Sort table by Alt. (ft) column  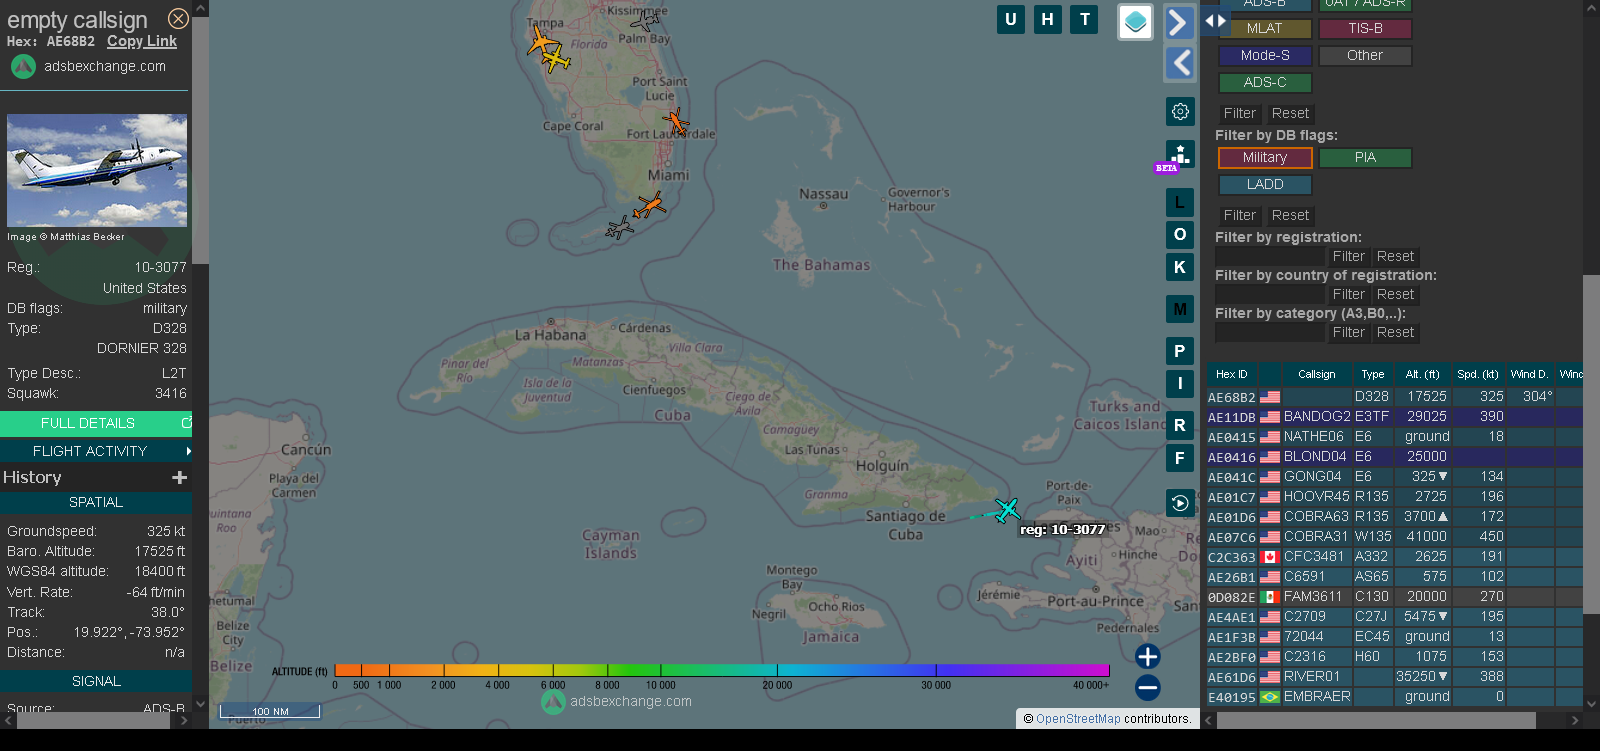1422,374
